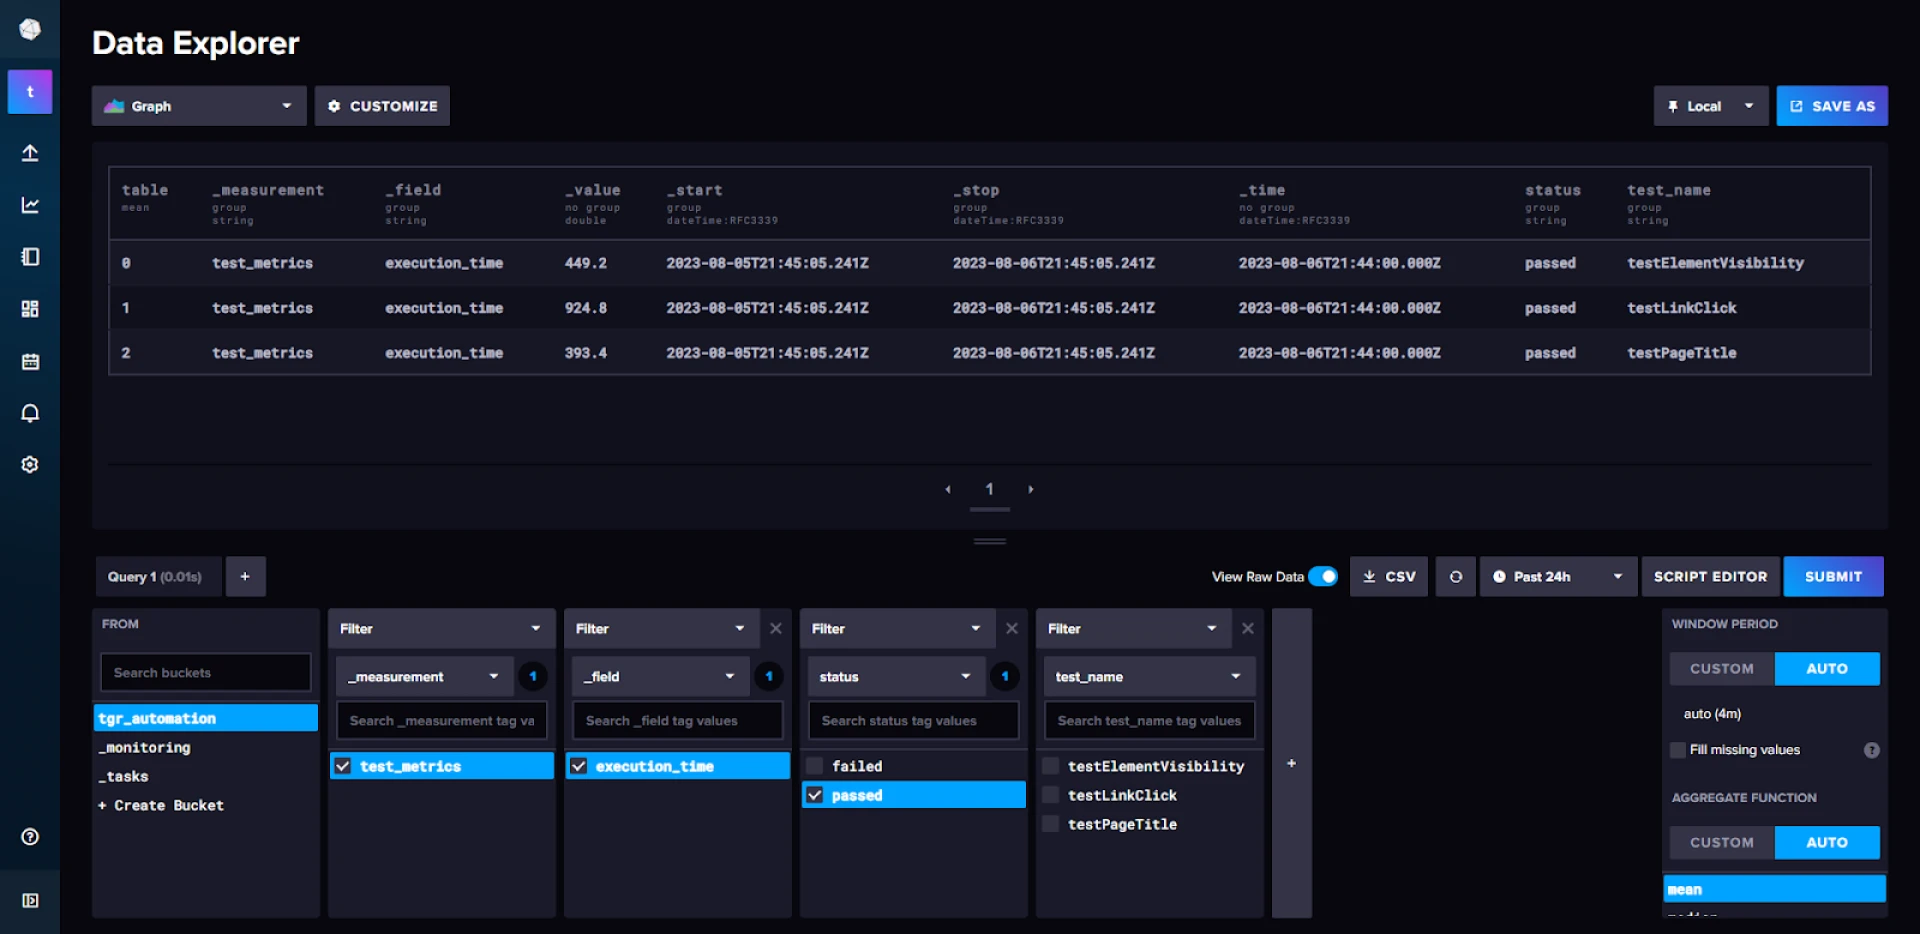
Task: Open Data Explorer graph icon in sidebar
Action: pos(30,205)
